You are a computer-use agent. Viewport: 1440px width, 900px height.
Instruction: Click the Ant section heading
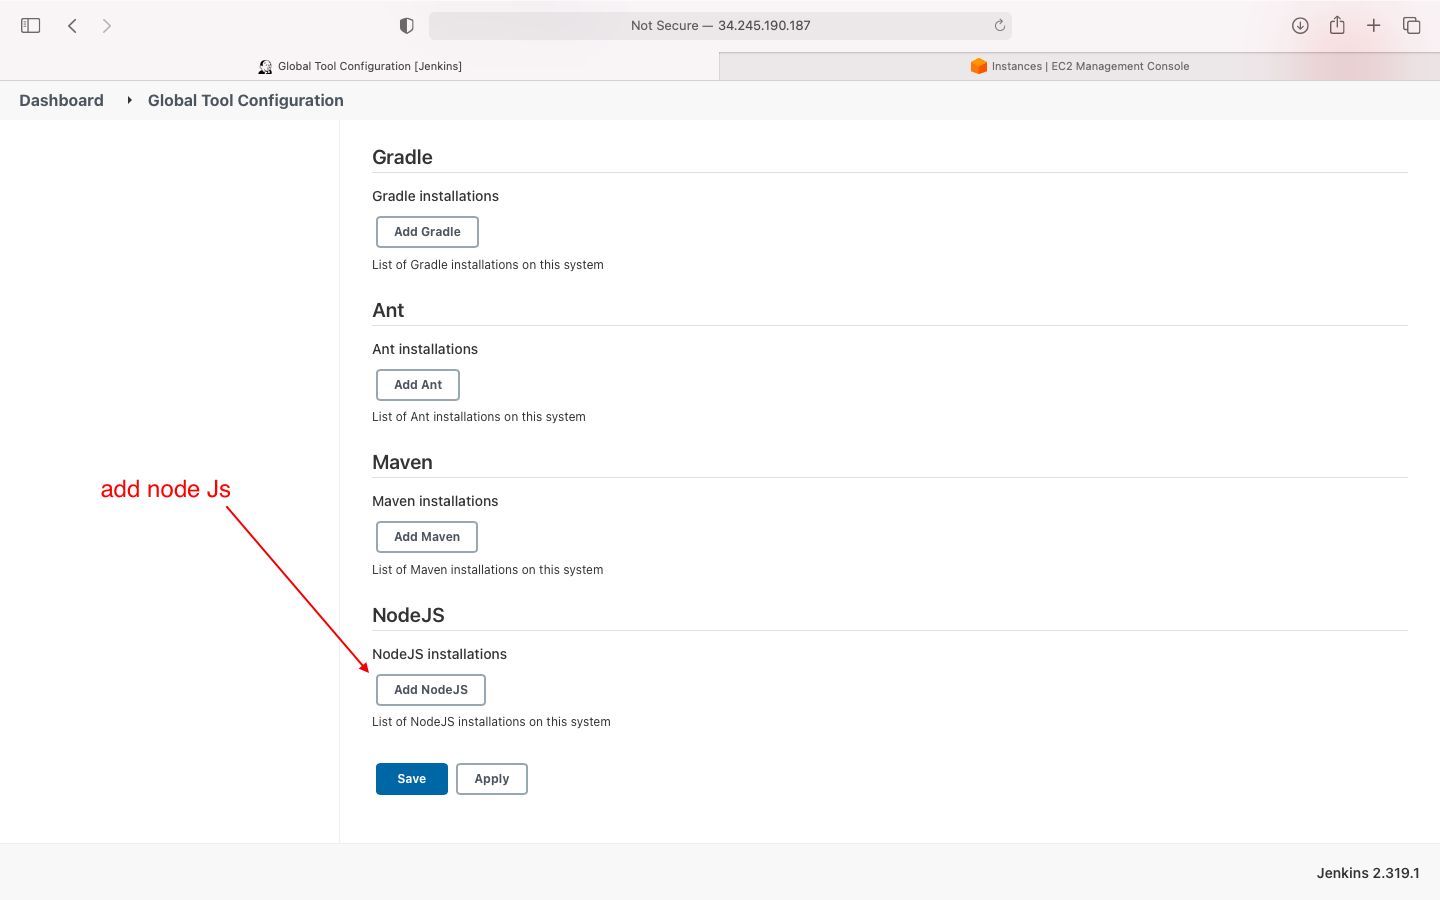[388, 310]
